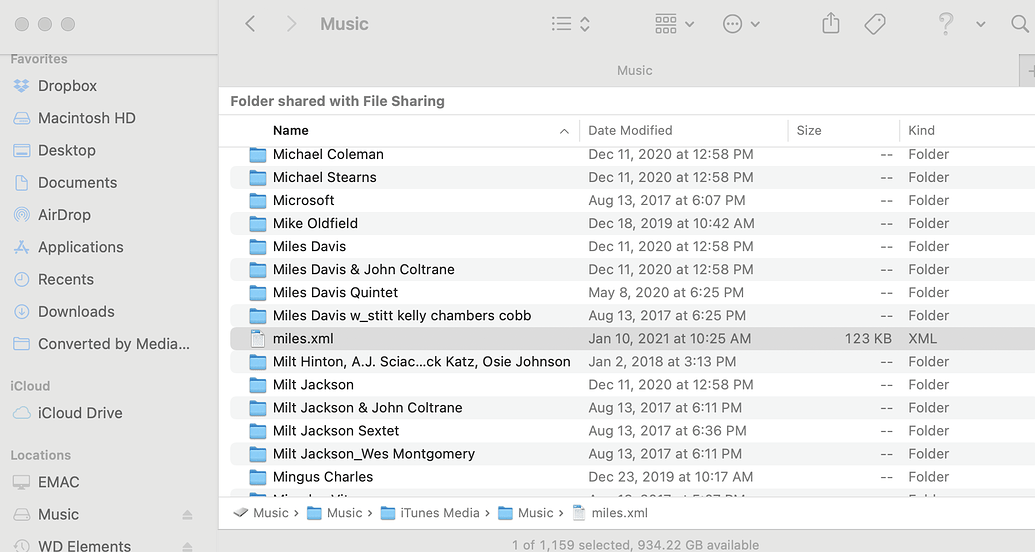1035x552 pixels.
Task: Click the Jan 10, 2021 date of miles.xml
Action: [669, 339]
